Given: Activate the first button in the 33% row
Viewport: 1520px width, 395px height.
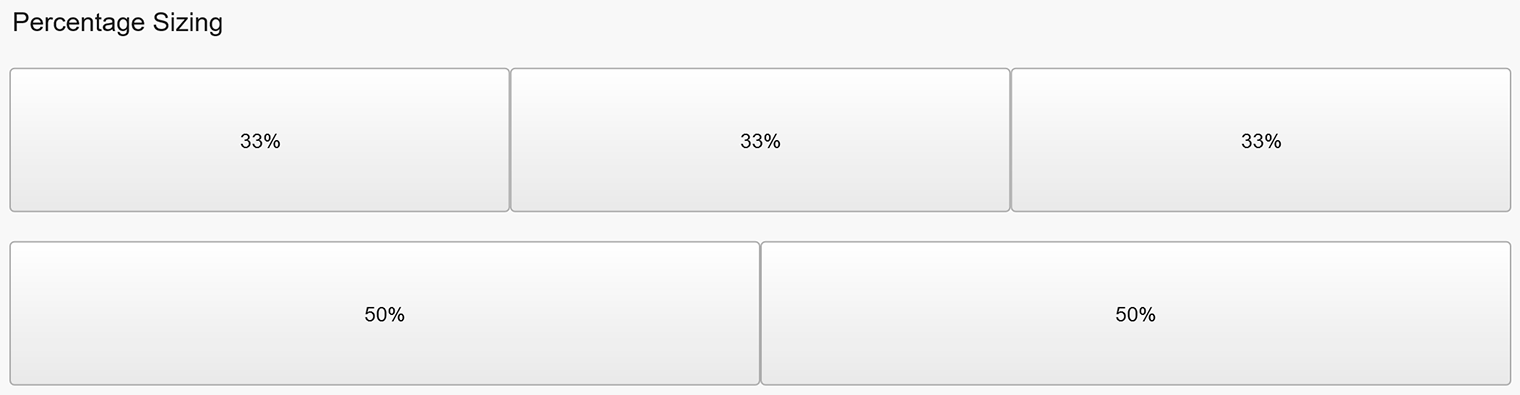Looking at the screenshot, I should pyautogui.click(x=260, y=140).
